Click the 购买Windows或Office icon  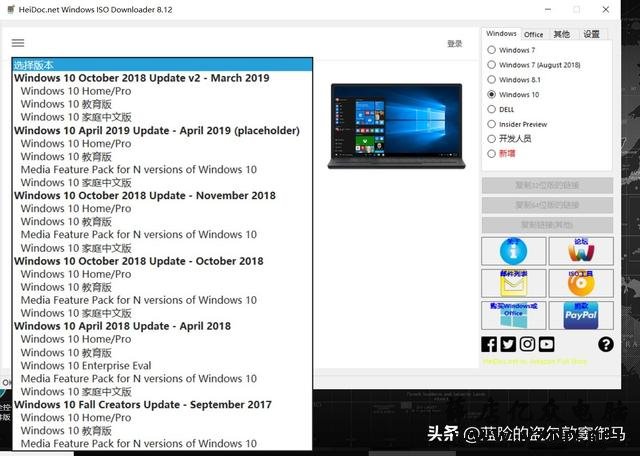point(513,315)
